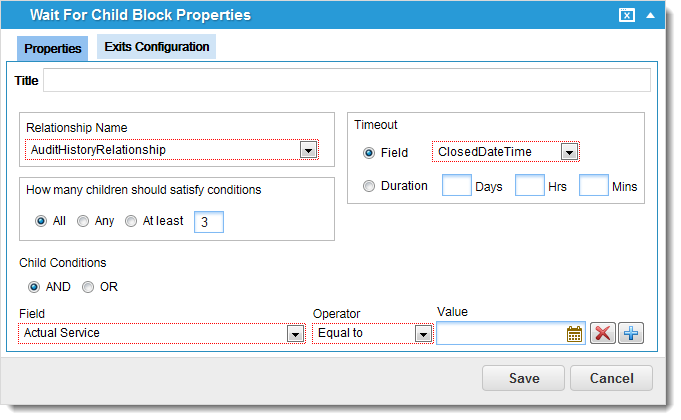Delete condition with red X icon
This screenshot has width=681, height=420.
(602, 333)
